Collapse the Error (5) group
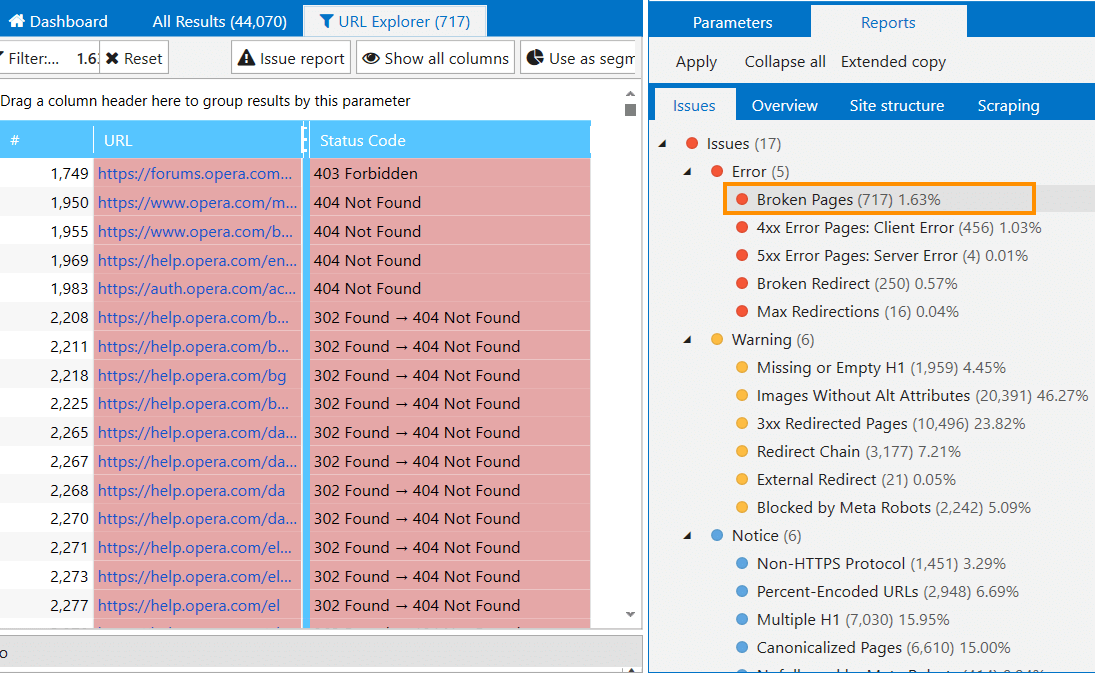1095x675 pixels. (x=688, y=171)
